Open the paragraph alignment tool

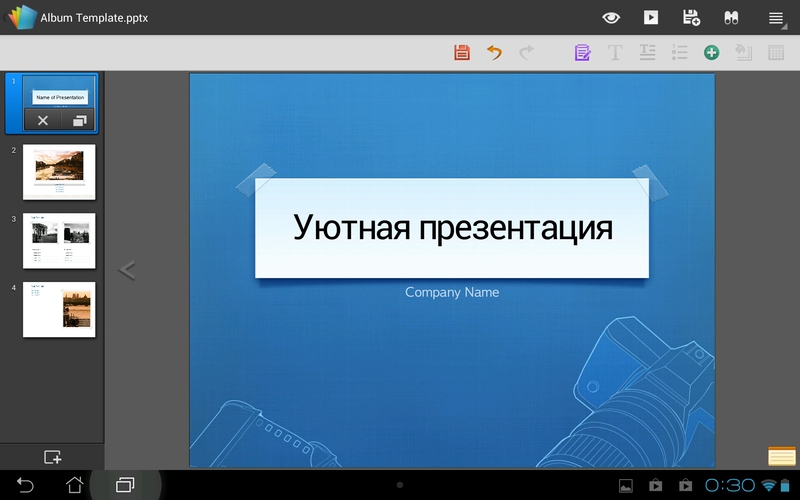point(647,53)
